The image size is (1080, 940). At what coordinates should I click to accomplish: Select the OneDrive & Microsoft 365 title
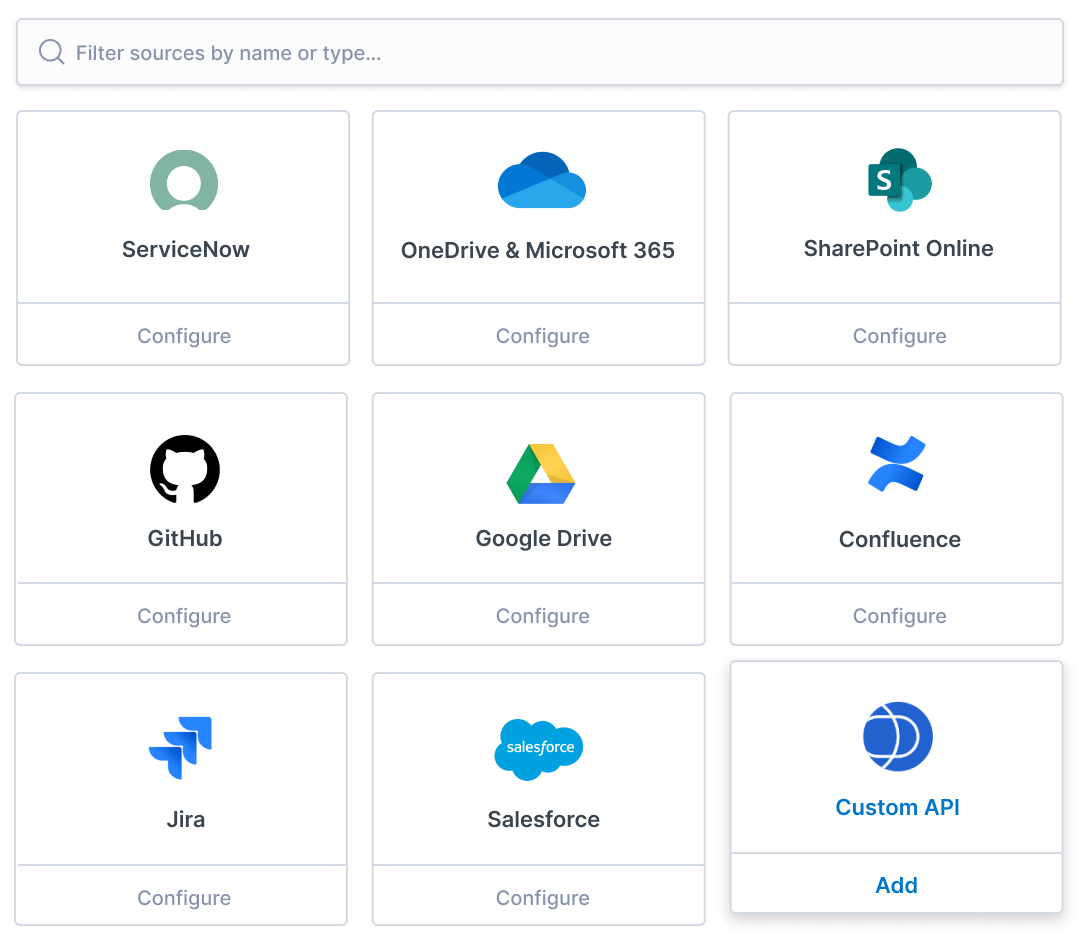tap(537, 250)
